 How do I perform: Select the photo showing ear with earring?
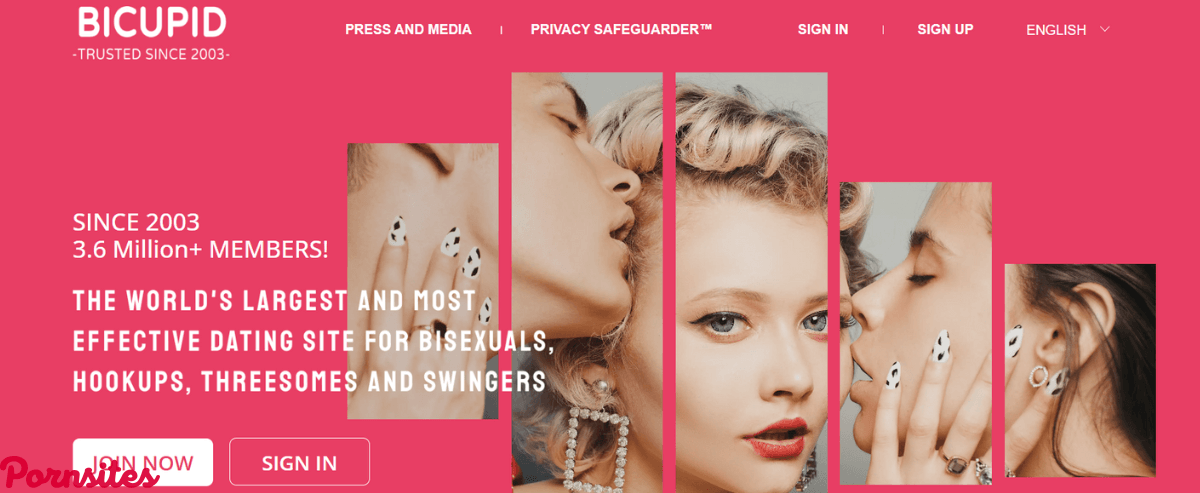tap(1080, 370)
